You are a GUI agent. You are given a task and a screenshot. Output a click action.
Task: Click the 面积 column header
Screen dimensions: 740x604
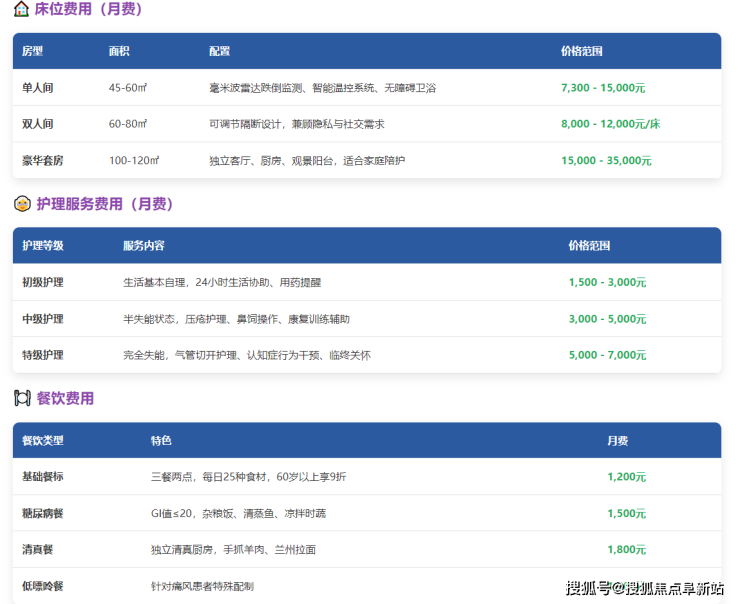pos(119,51)
